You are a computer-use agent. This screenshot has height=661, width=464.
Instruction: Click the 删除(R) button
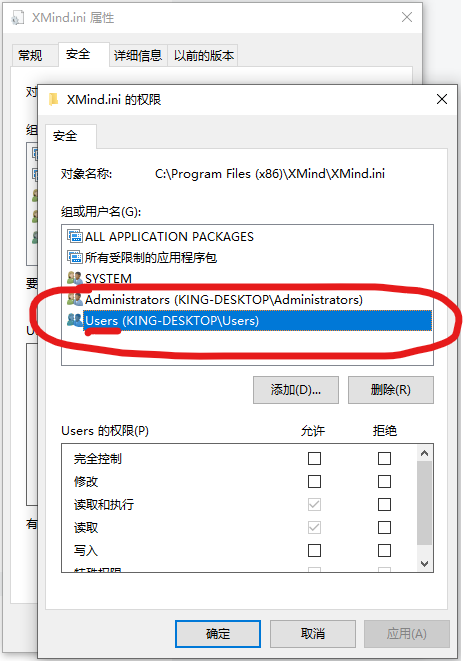click(x=391, y=390)
